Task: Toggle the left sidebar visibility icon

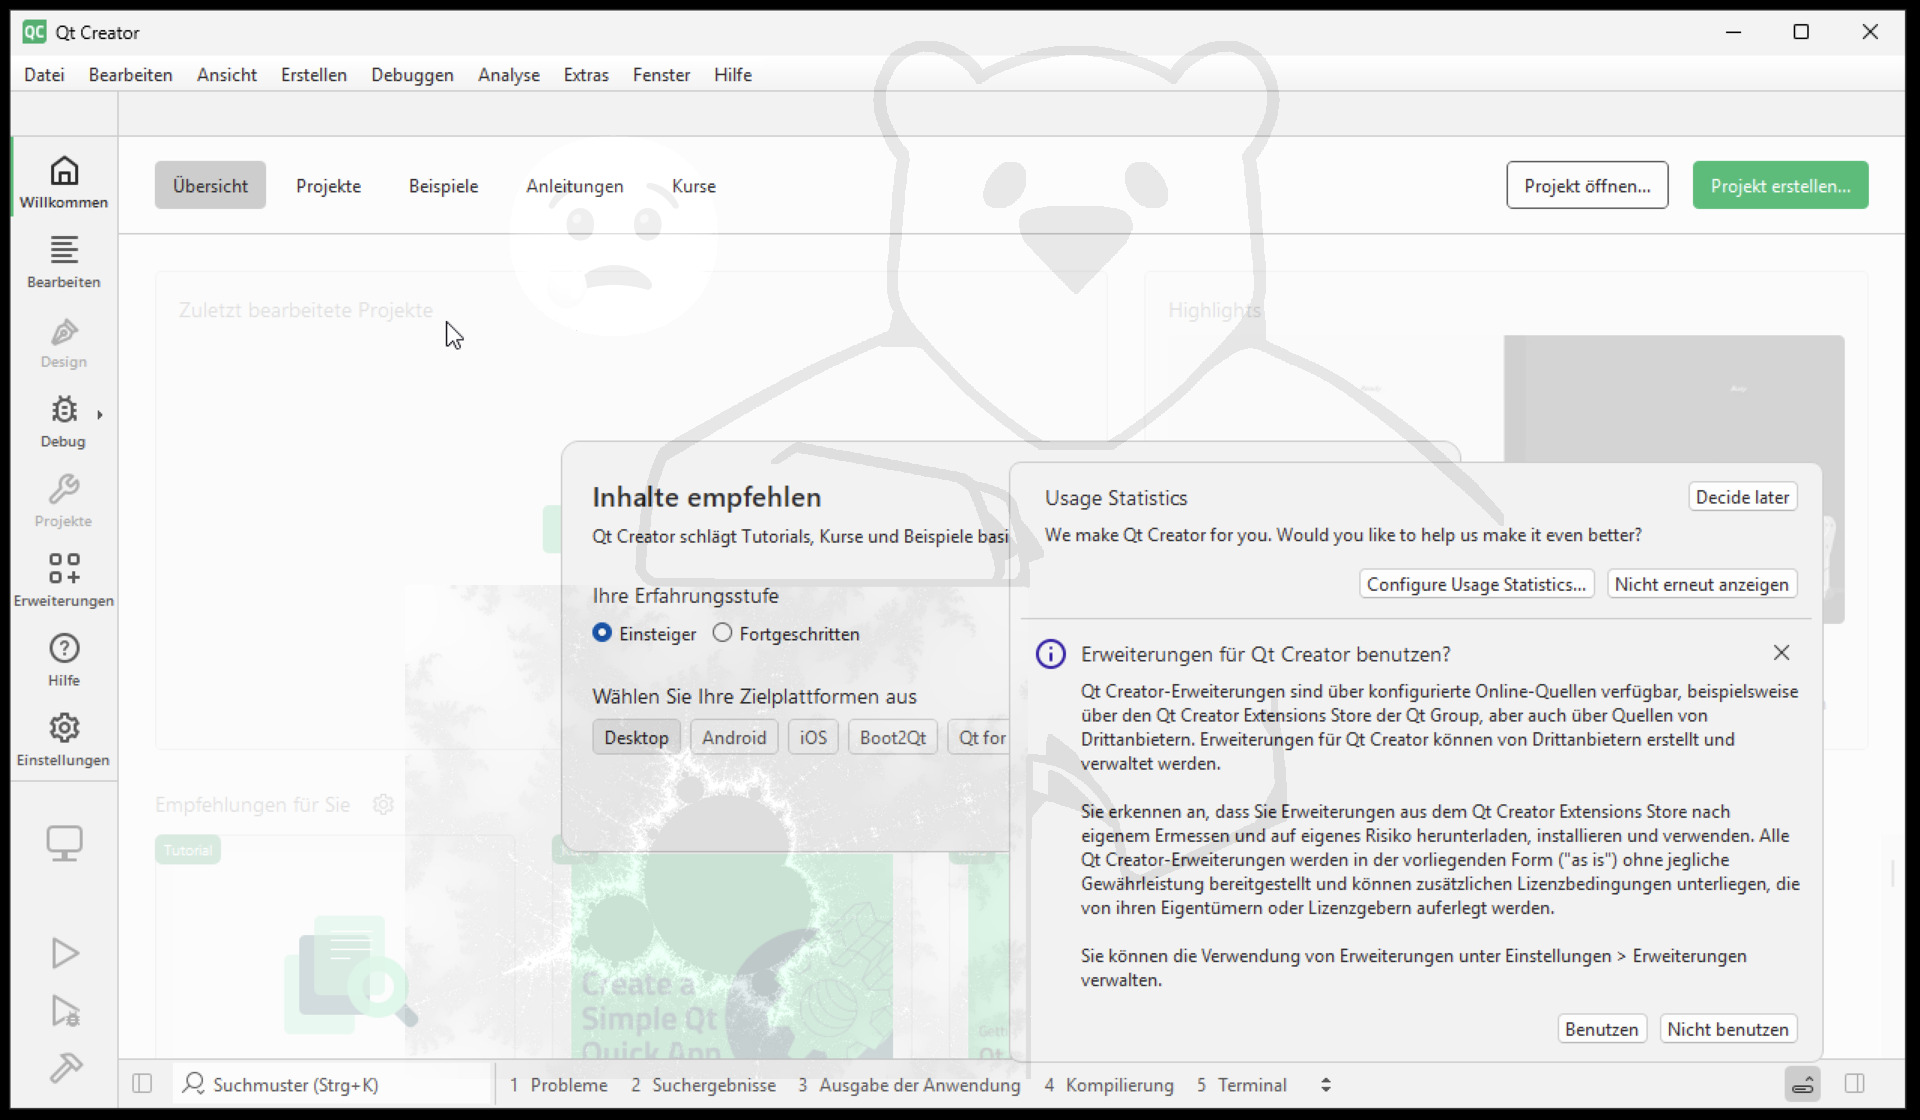Action: (142, 1083)
